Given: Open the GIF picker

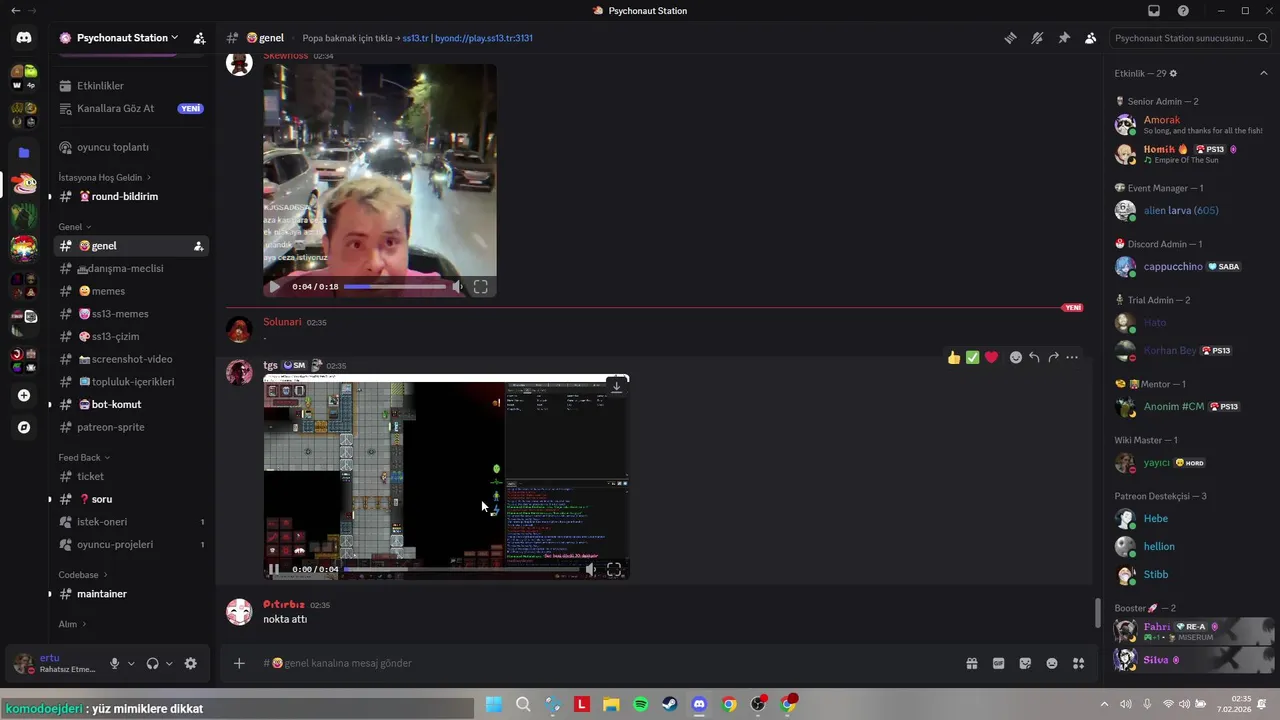Looking at the screenshot, I should pyautogui.click(x=998, y=663).
